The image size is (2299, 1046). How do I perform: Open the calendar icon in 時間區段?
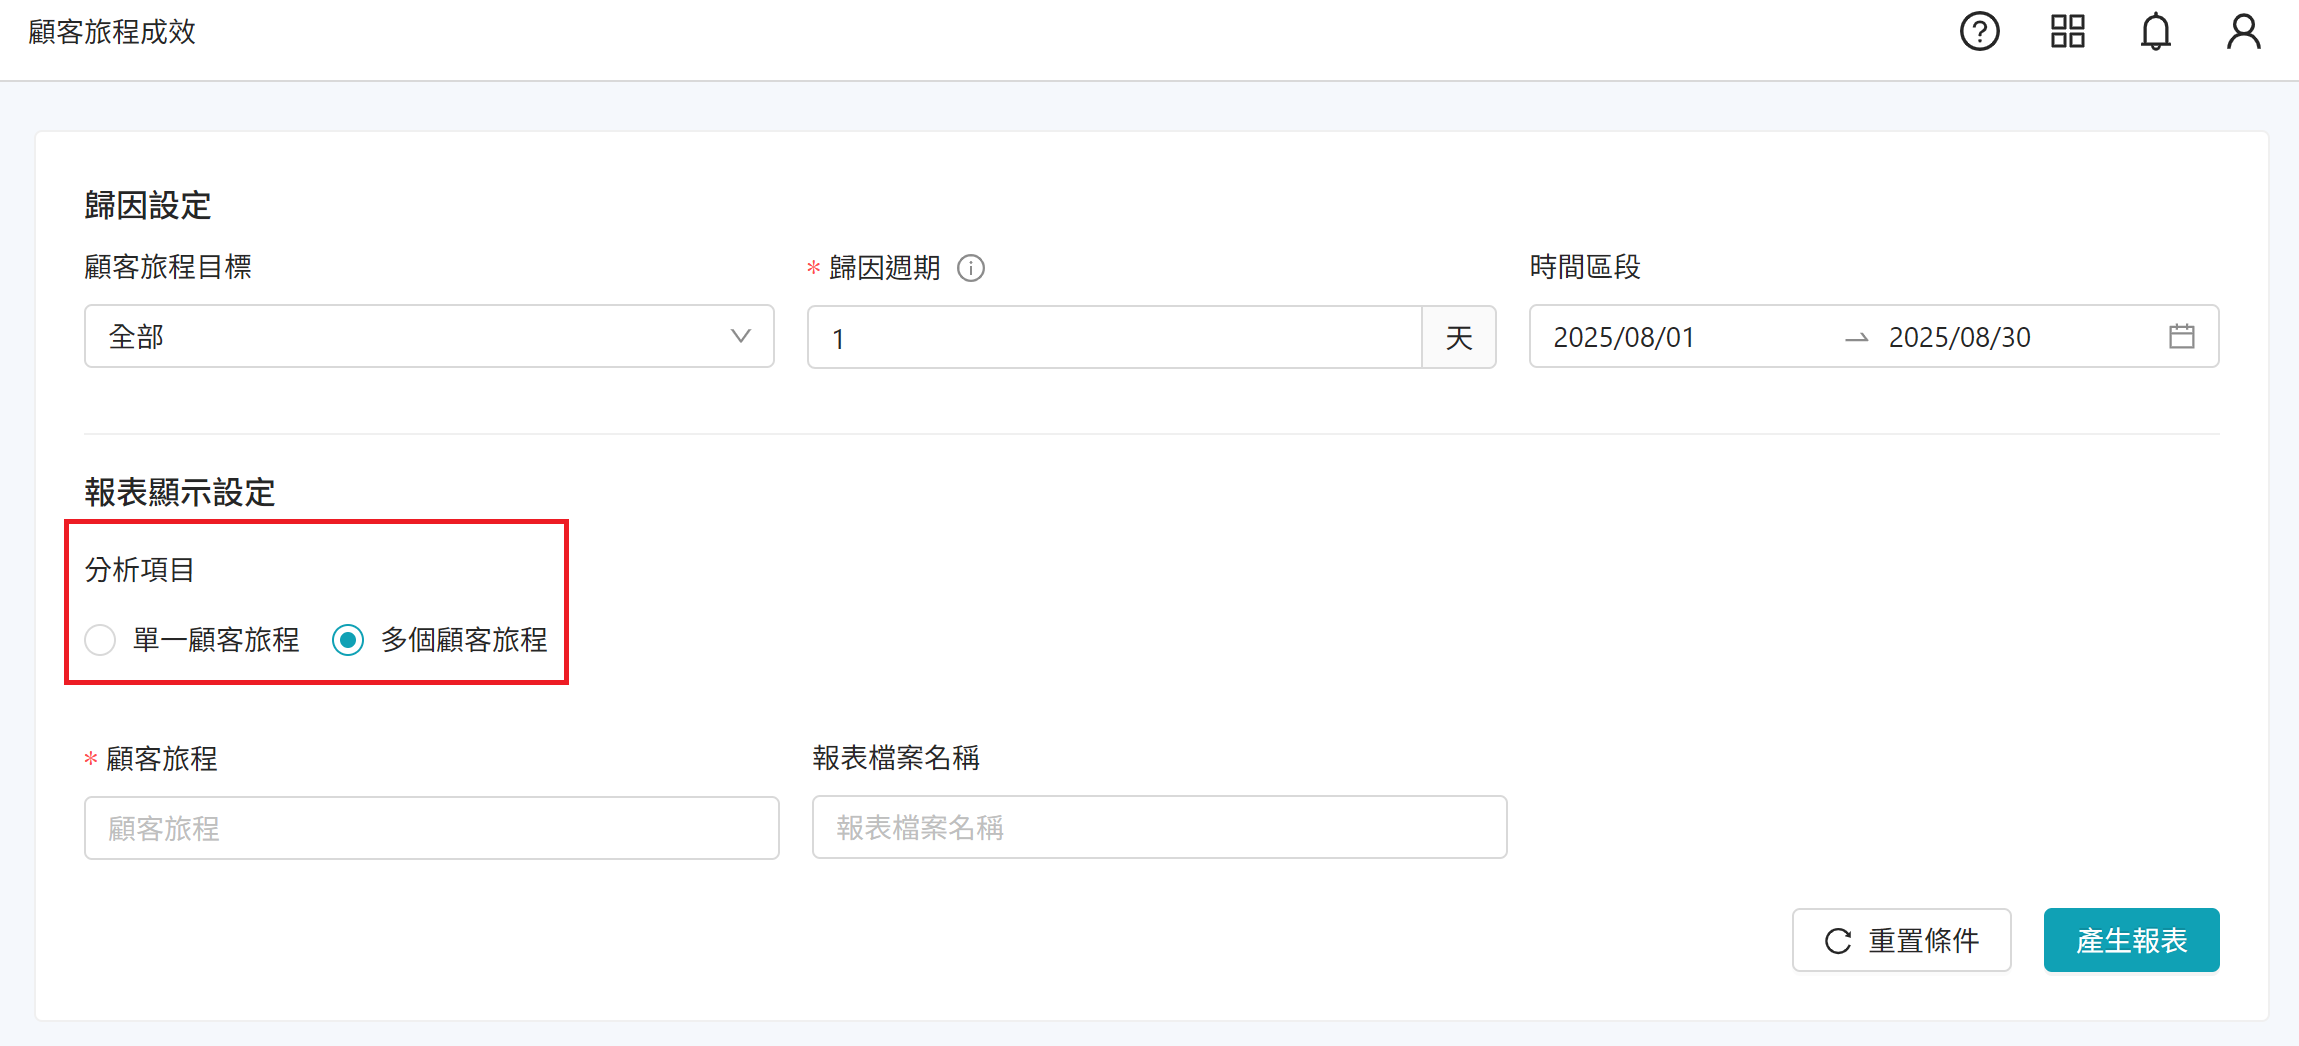[2183, 336]
